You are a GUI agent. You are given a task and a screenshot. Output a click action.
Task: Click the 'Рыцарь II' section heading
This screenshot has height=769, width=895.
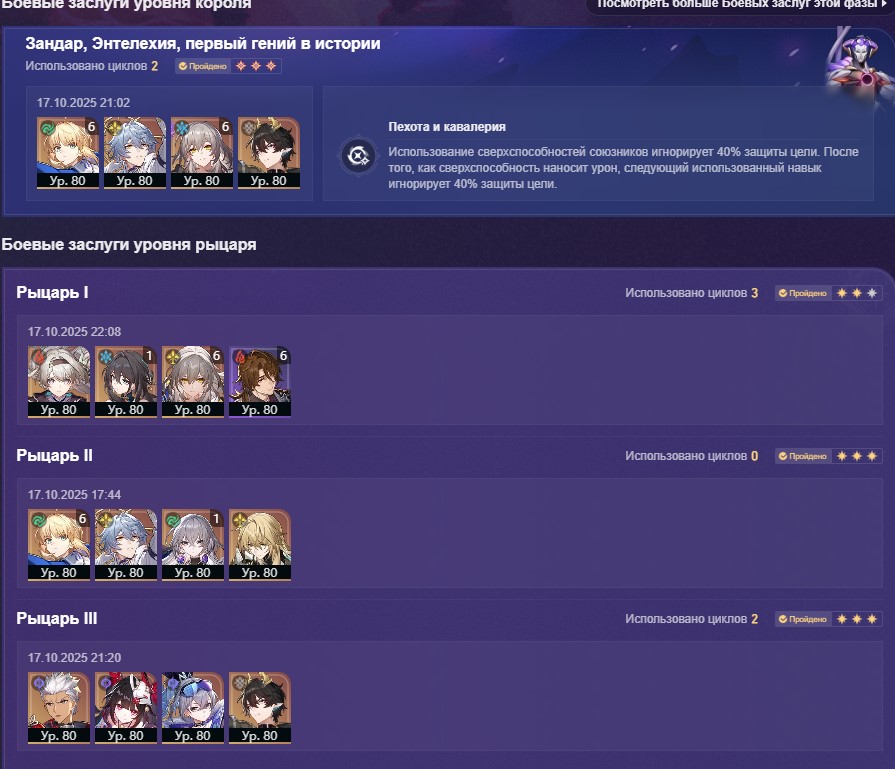(54, 456)
